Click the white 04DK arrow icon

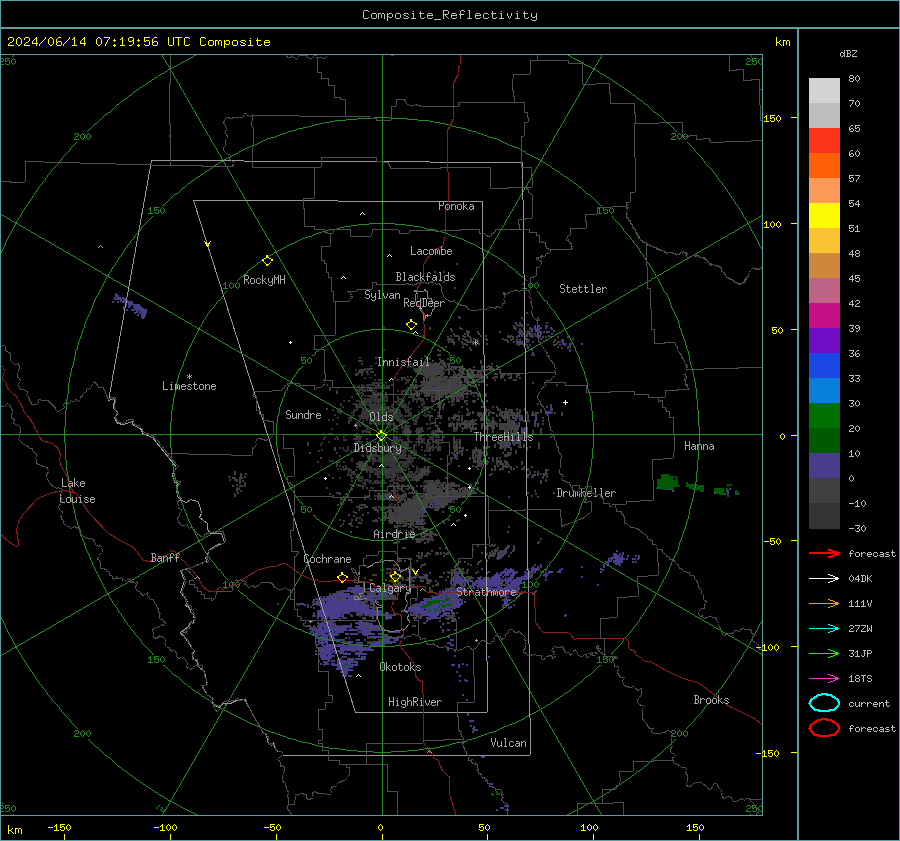824,579
